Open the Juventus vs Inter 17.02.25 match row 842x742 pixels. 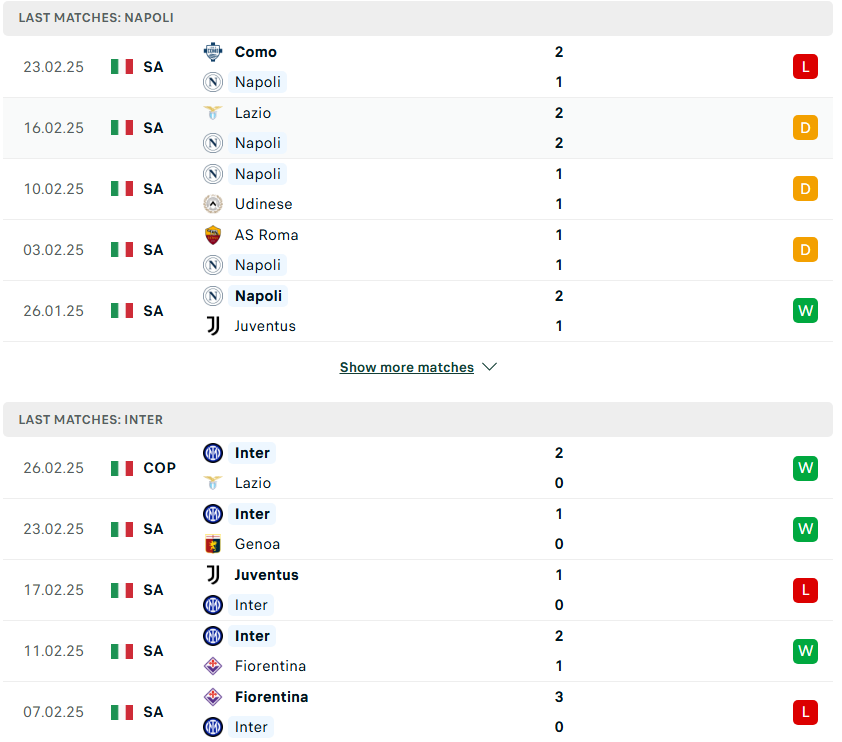click(418, 590)
